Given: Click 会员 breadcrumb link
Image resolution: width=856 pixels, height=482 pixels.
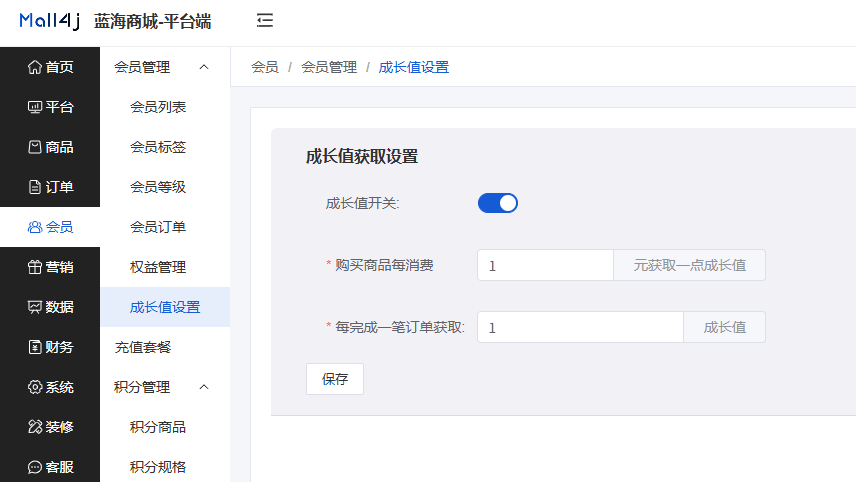Looking at the screenshot, I should coord(265,67).
